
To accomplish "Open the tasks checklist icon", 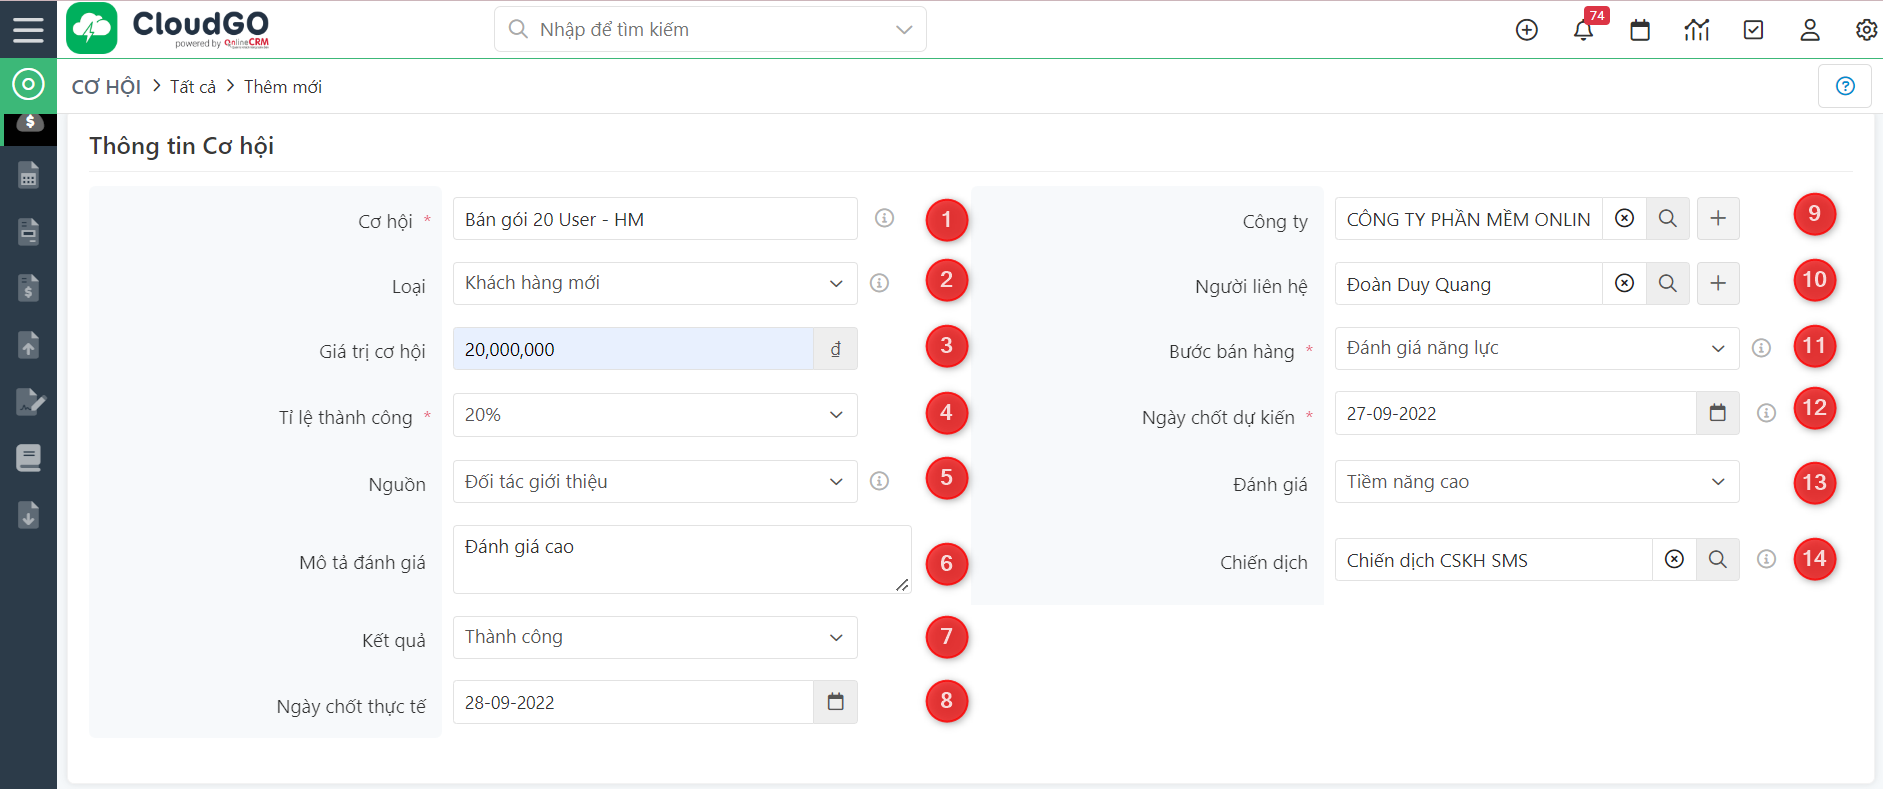I will tap(1753, 30).
